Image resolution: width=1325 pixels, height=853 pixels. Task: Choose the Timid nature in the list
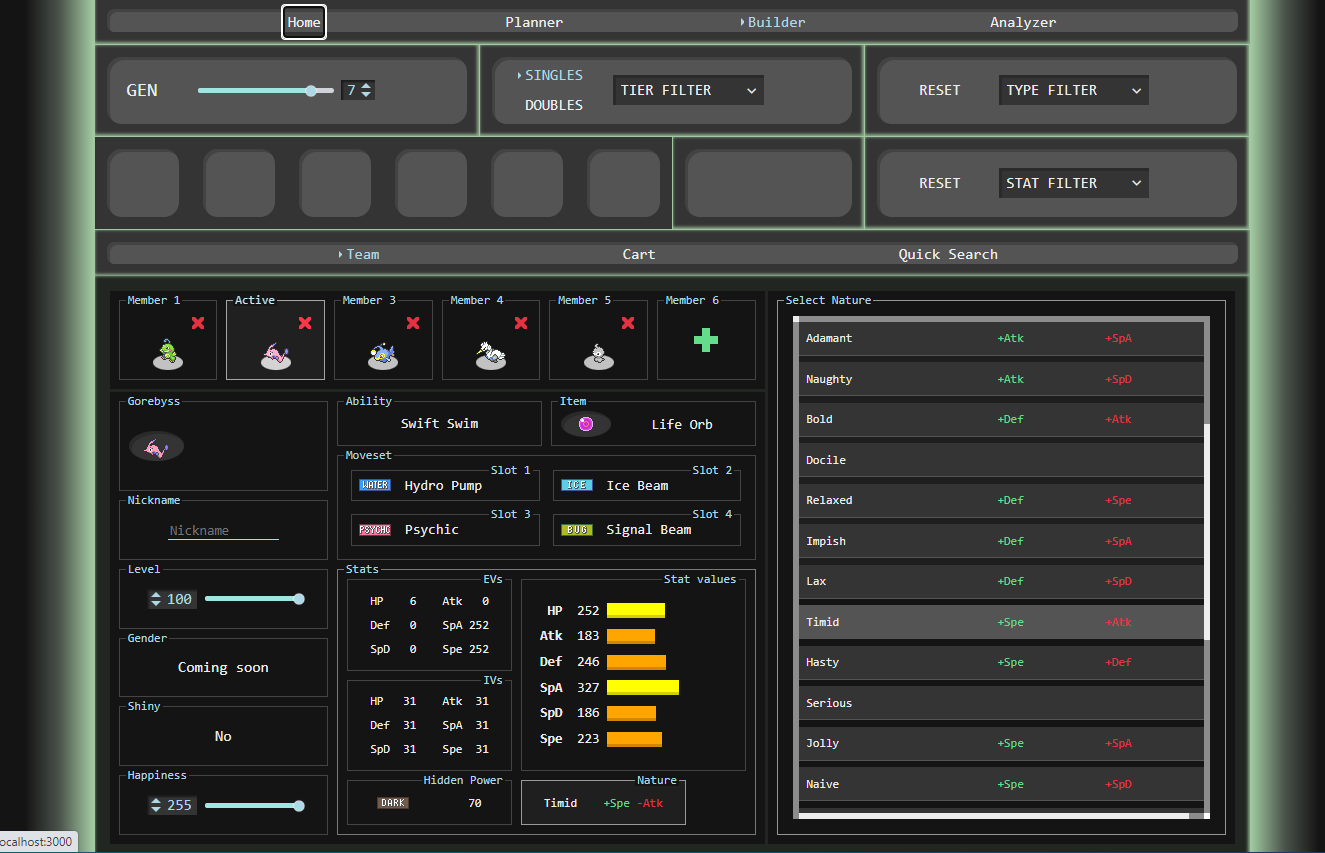tap(1001, 622)
